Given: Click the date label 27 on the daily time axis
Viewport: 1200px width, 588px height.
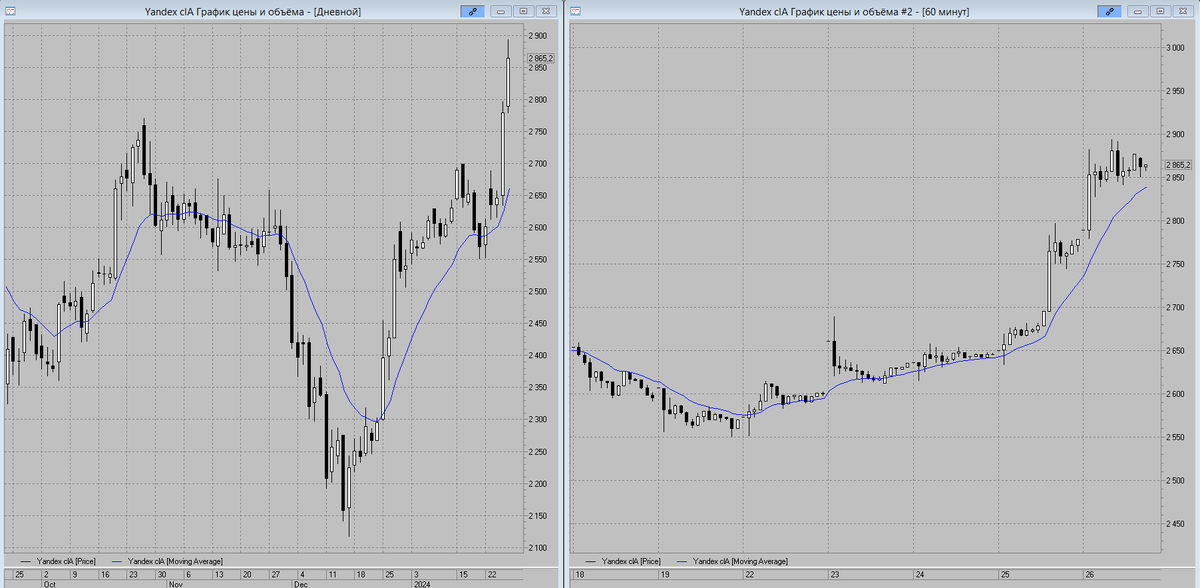Looking at the screenshot, I should pyautogui.click(x=275, y=575).
